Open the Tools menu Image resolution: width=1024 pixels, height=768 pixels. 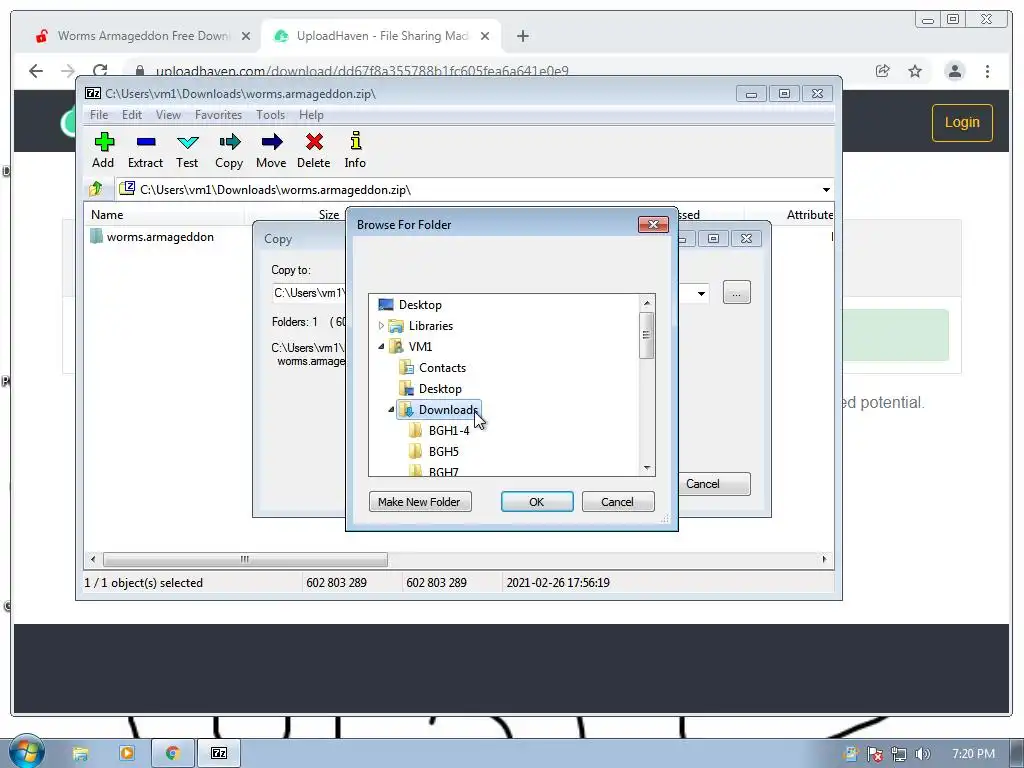tap(270, 115)
